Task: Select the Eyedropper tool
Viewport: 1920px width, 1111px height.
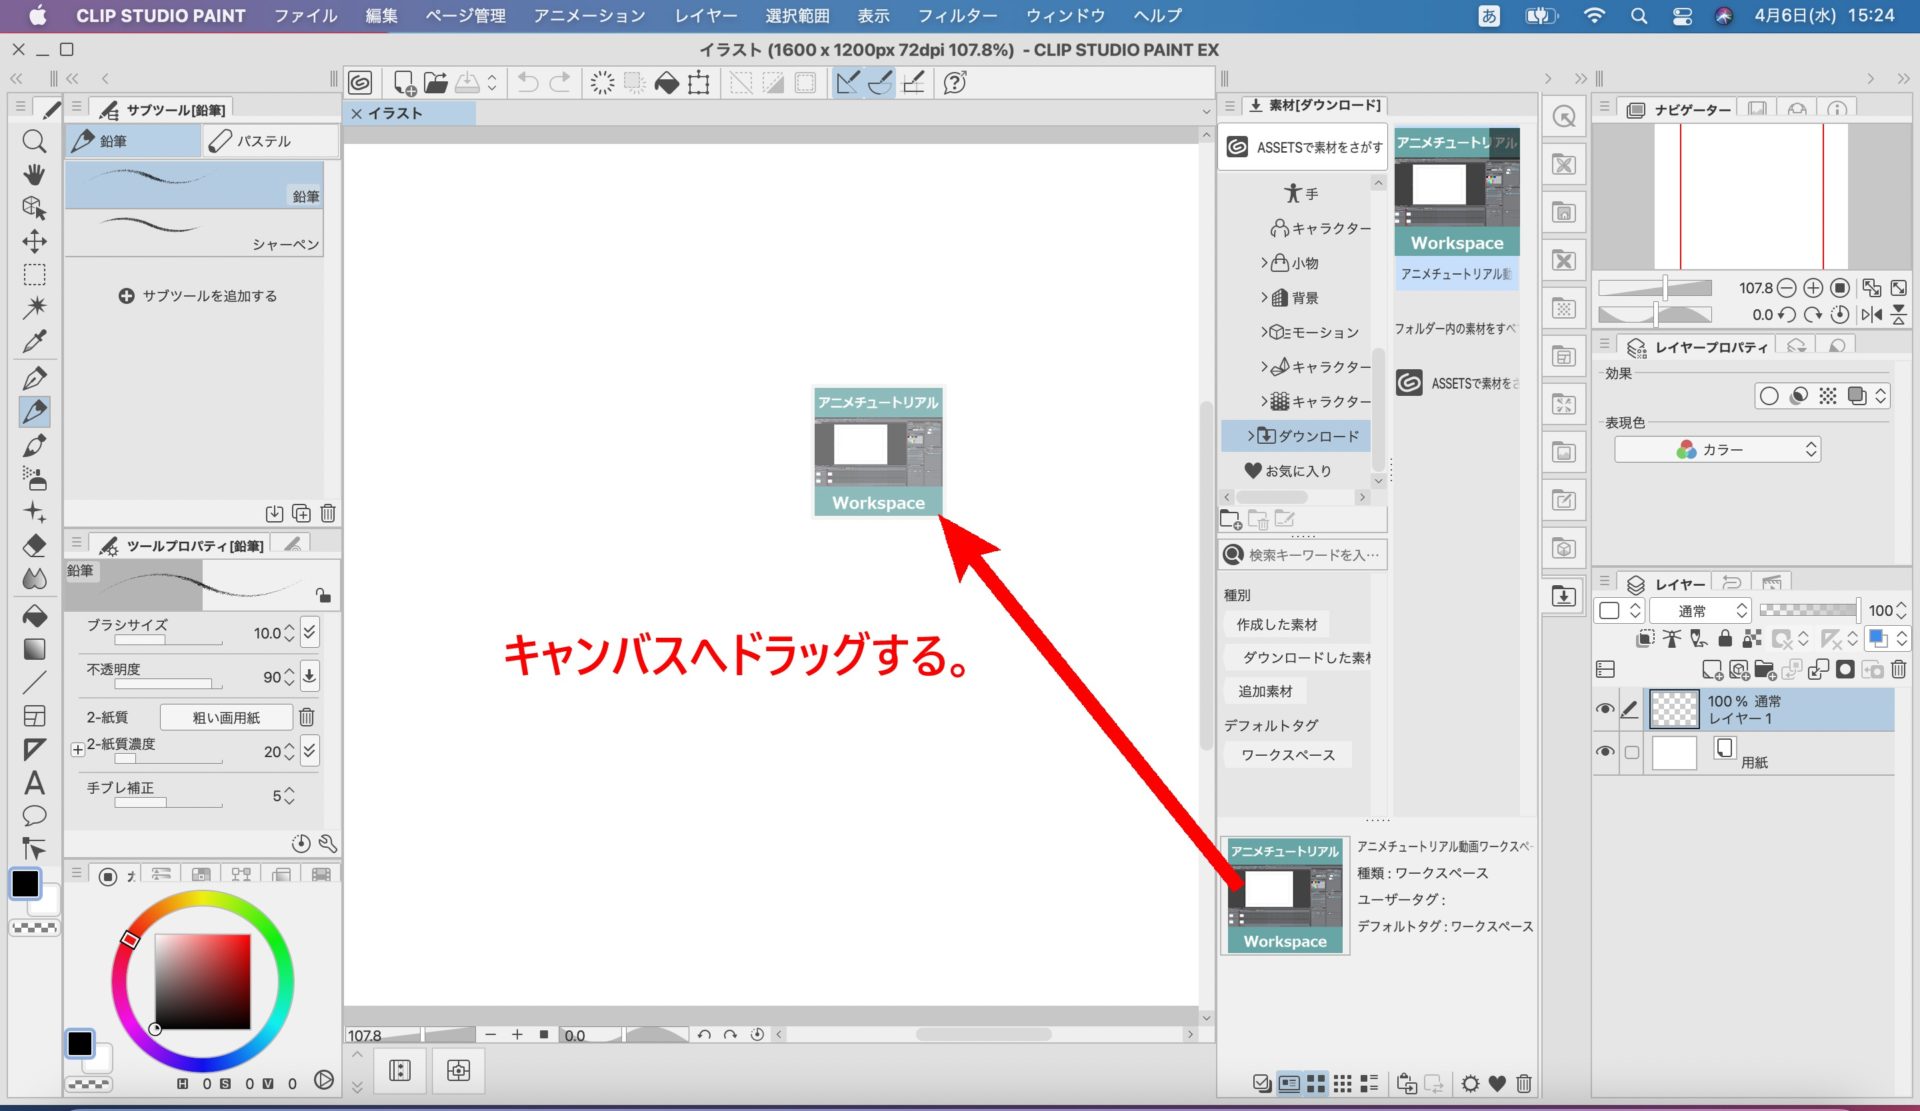Action: pyautogui.click(x=34, y=341)
